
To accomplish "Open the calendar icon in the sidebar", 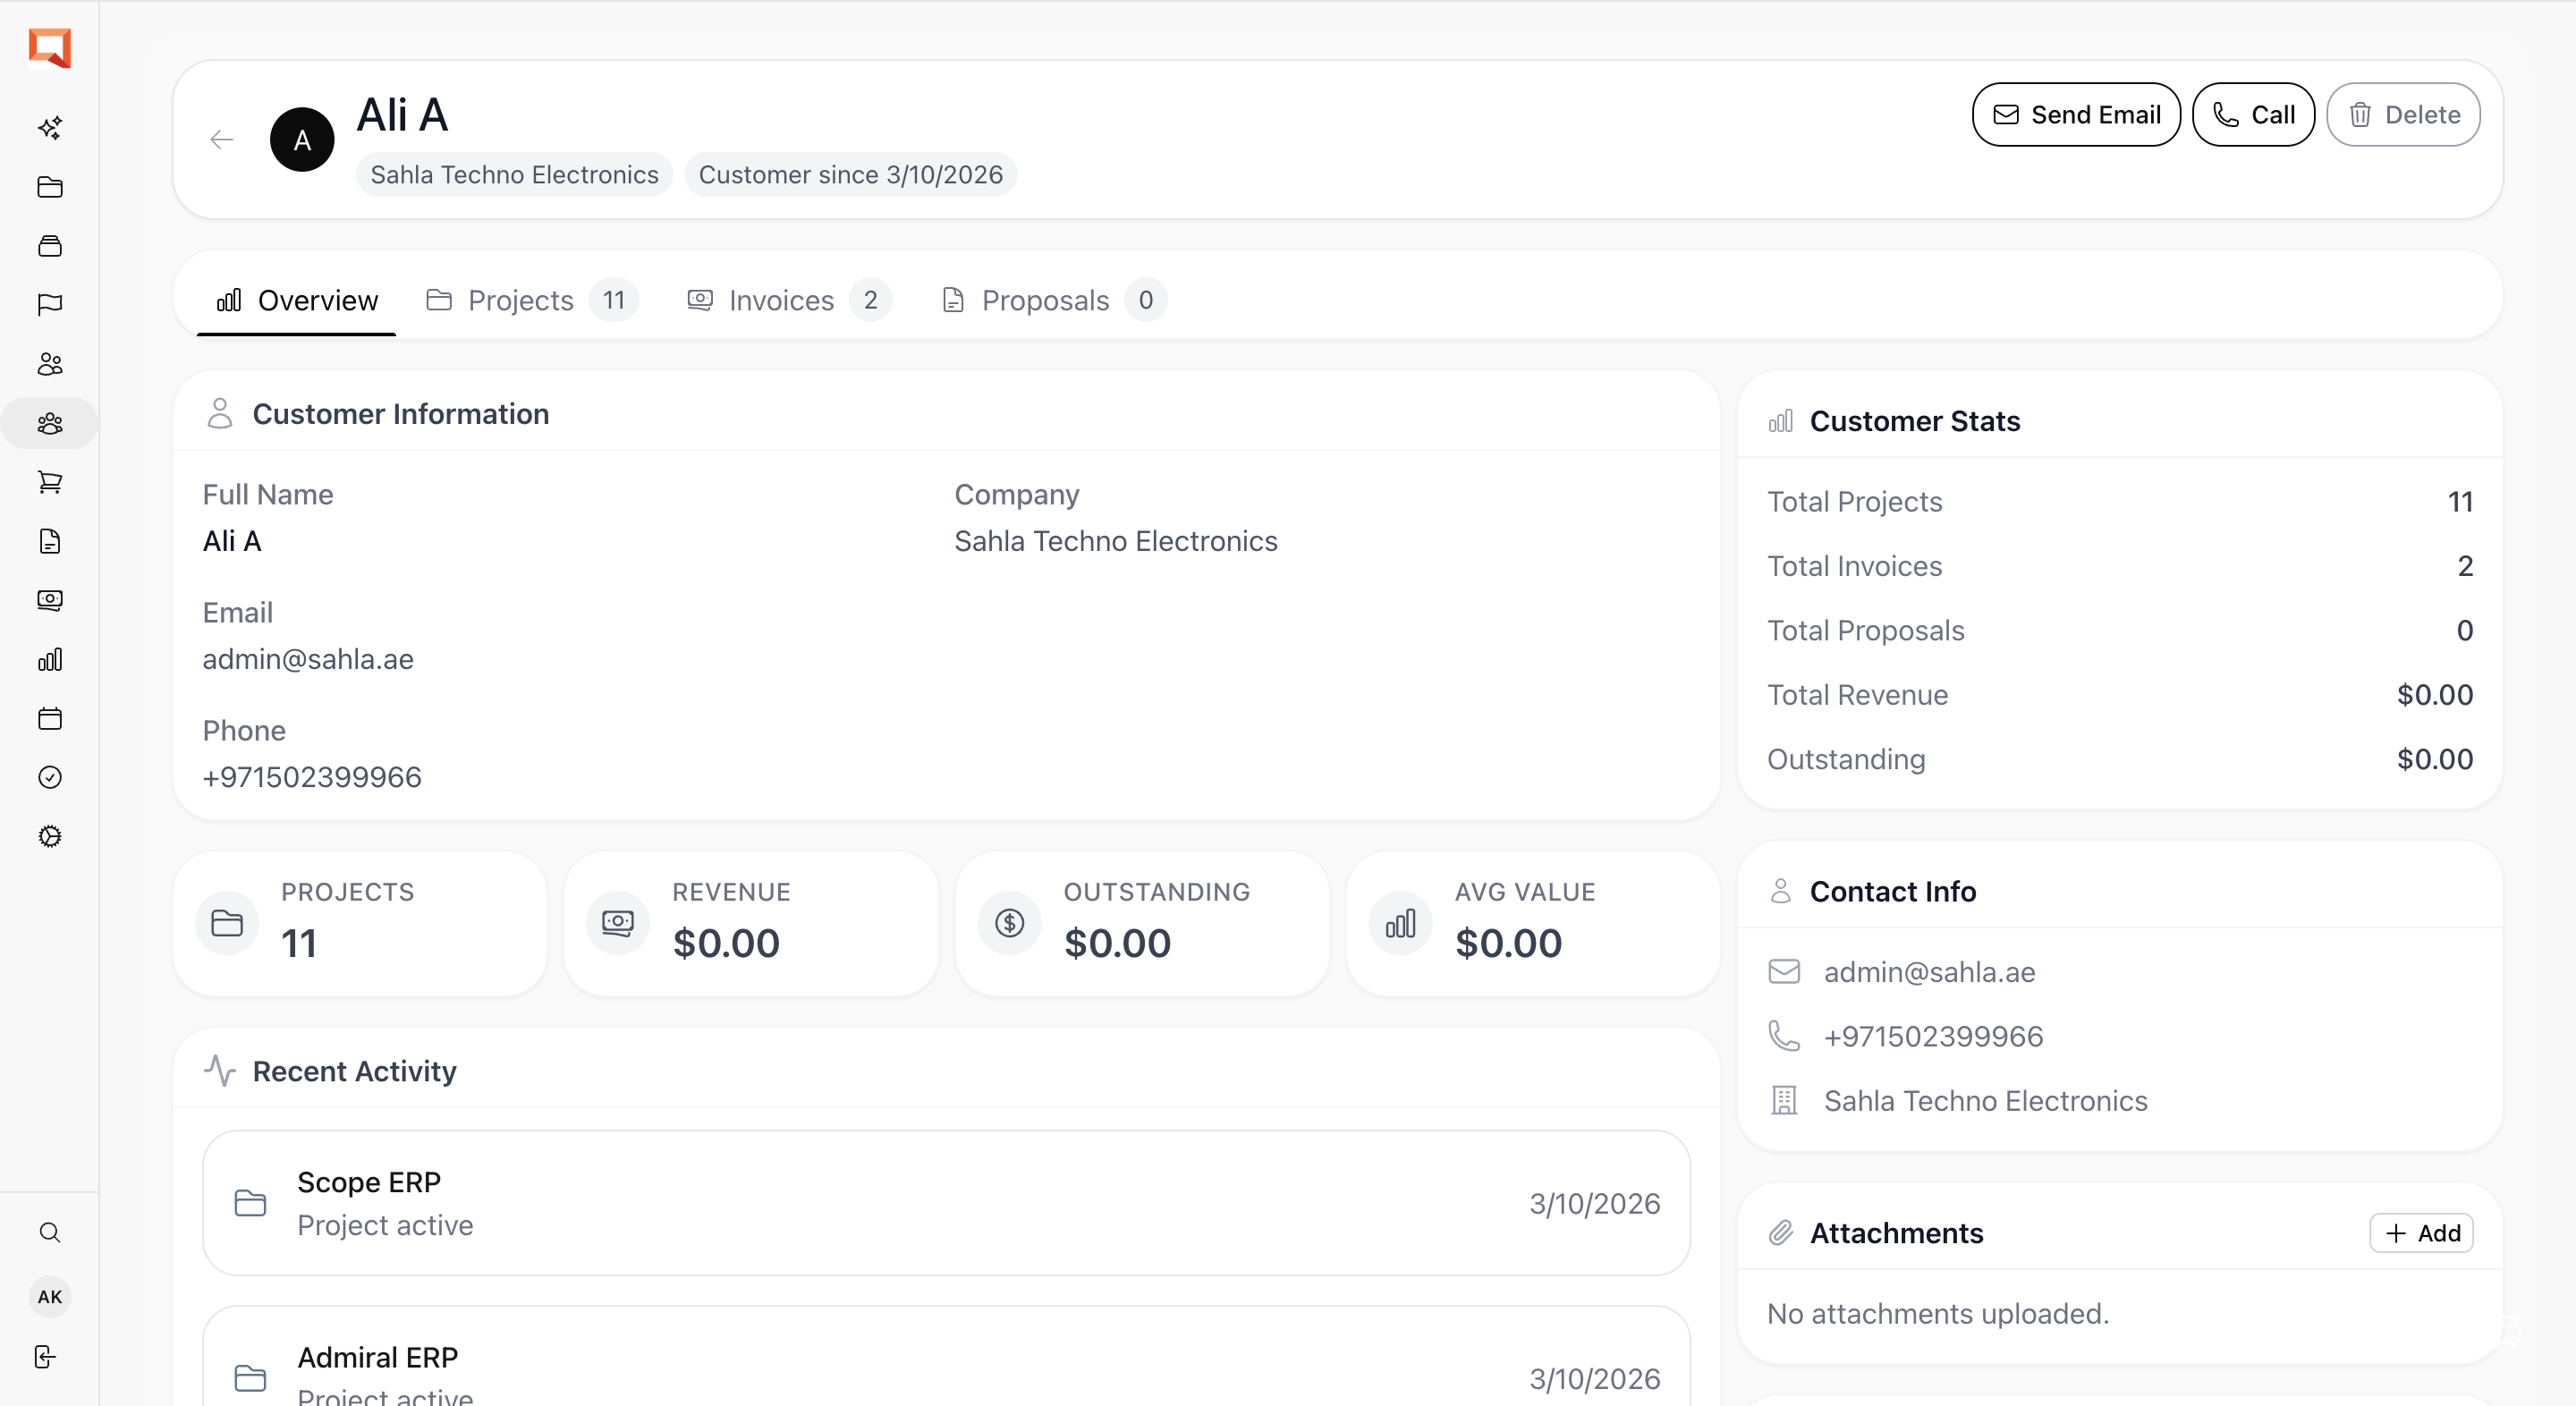I will pos(50,719).
